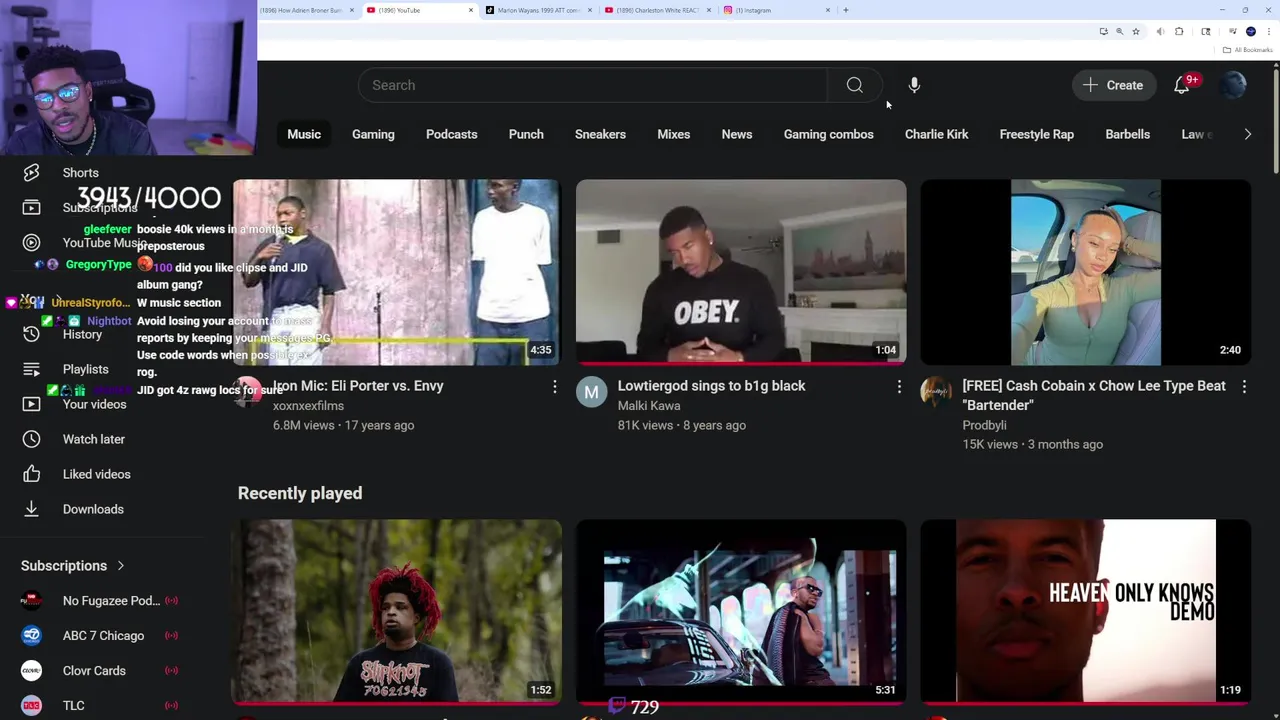Open options for Cash Cobain Type Beat video

pyautogui.click(x=1244, y=386)
